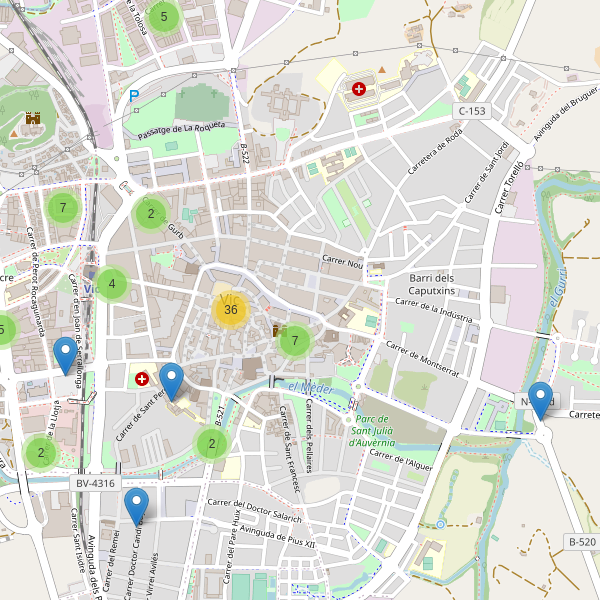Select the blue pin on the N-141d road
This screenshot has height=600, width=600.
(x=540, y=401)
